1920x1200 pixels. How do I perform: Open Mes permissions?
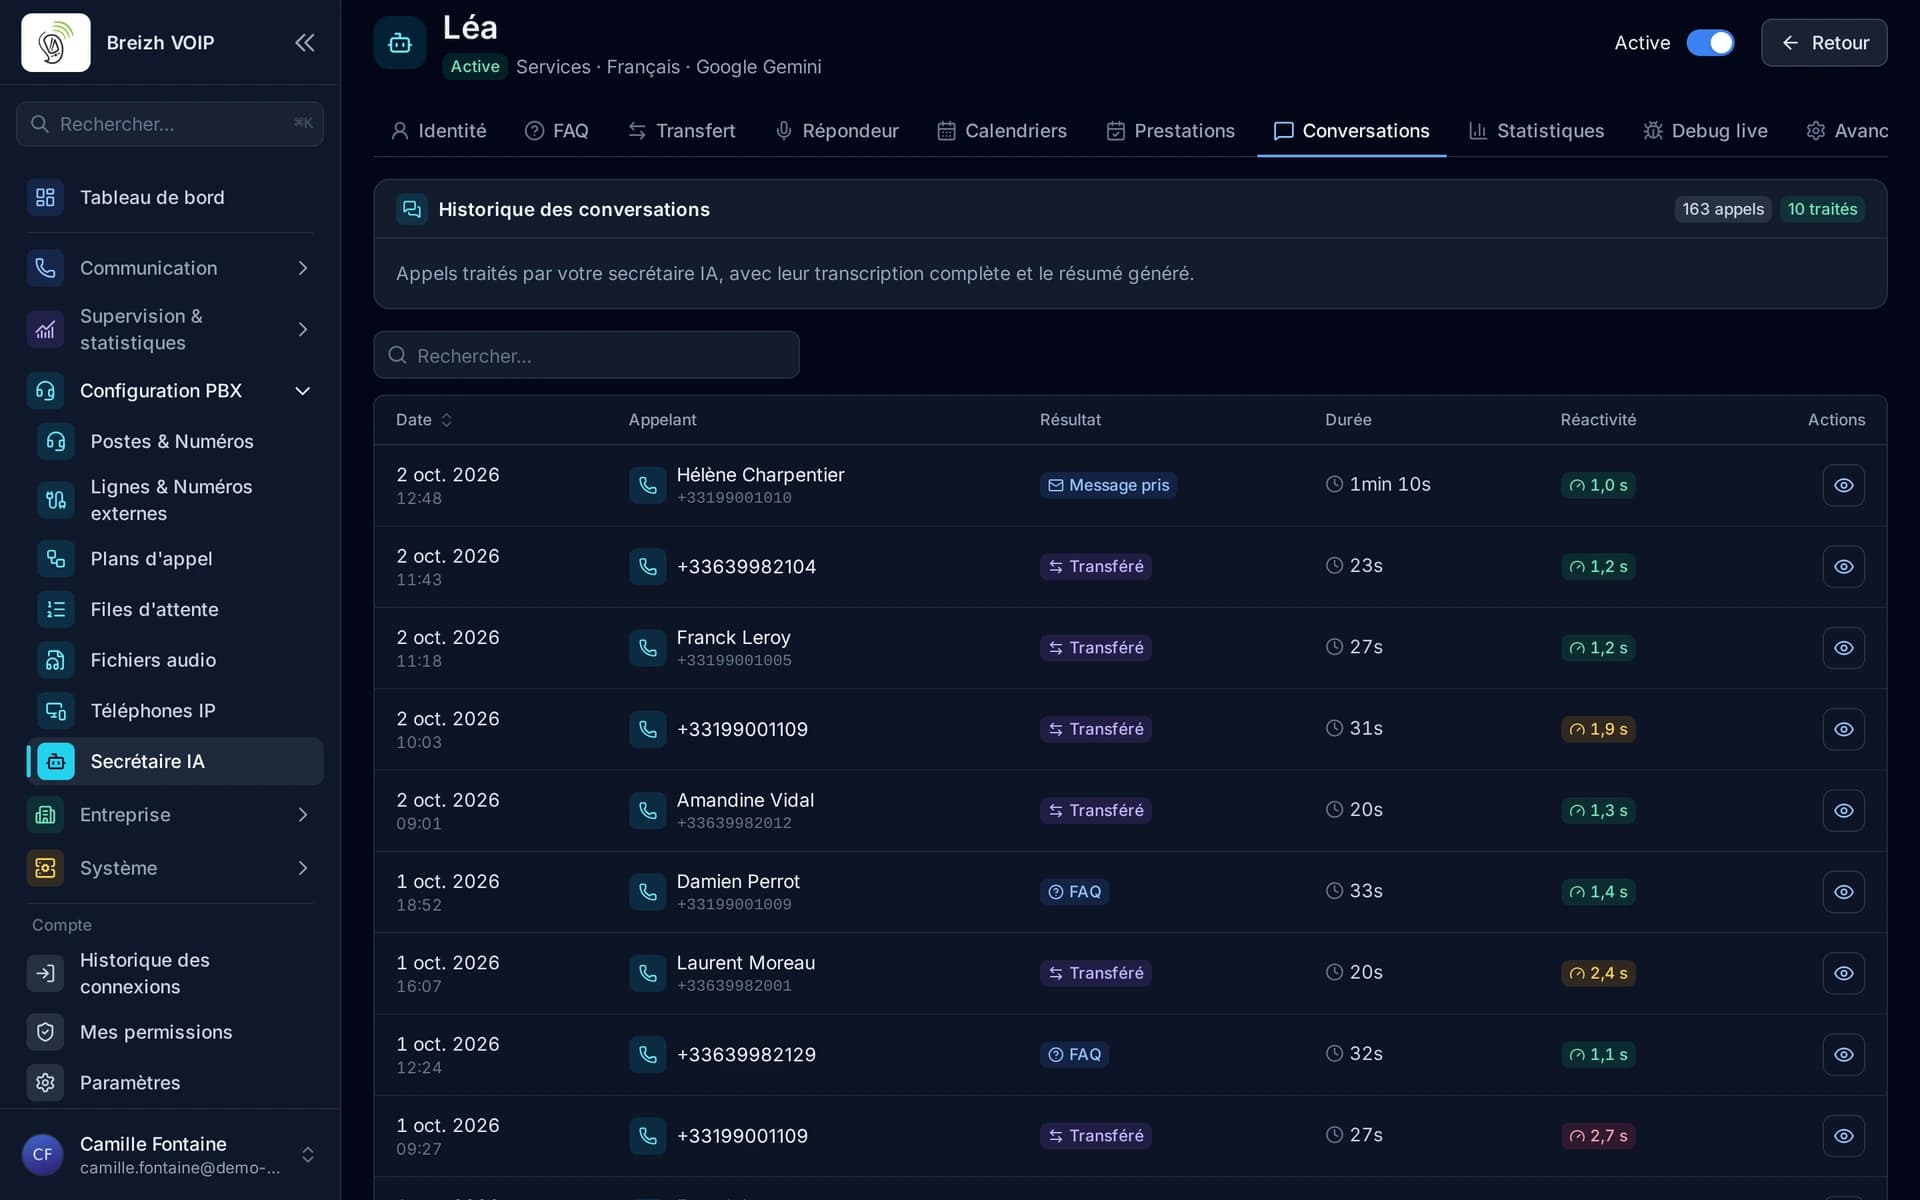click(x=170, y=1032)
